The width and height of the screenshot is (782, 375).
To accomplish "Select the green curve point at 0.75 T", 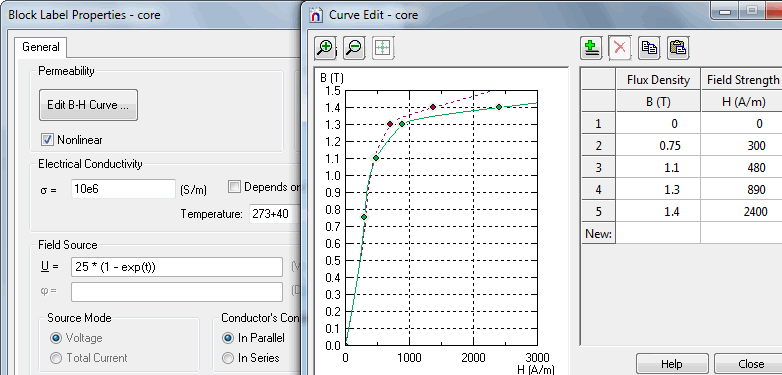I will point(364,217).
